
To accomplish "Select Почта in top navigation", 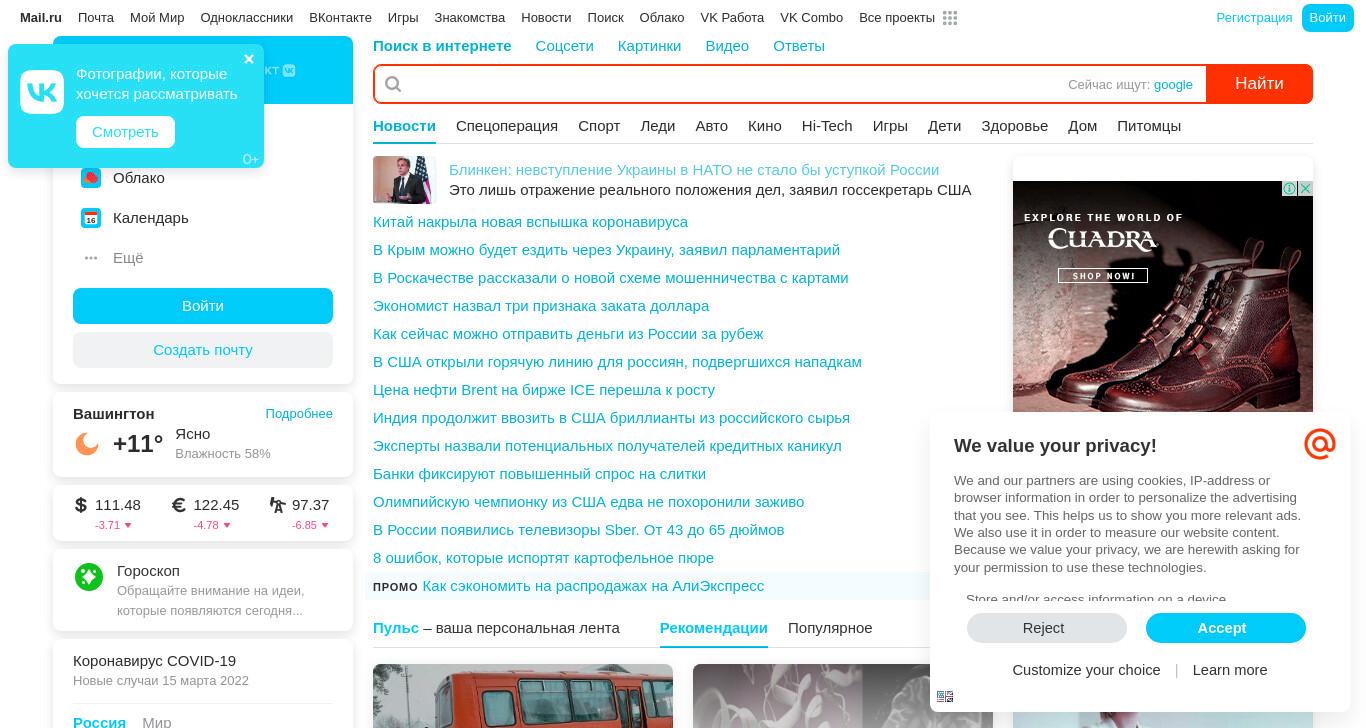I will coord(96,18).
